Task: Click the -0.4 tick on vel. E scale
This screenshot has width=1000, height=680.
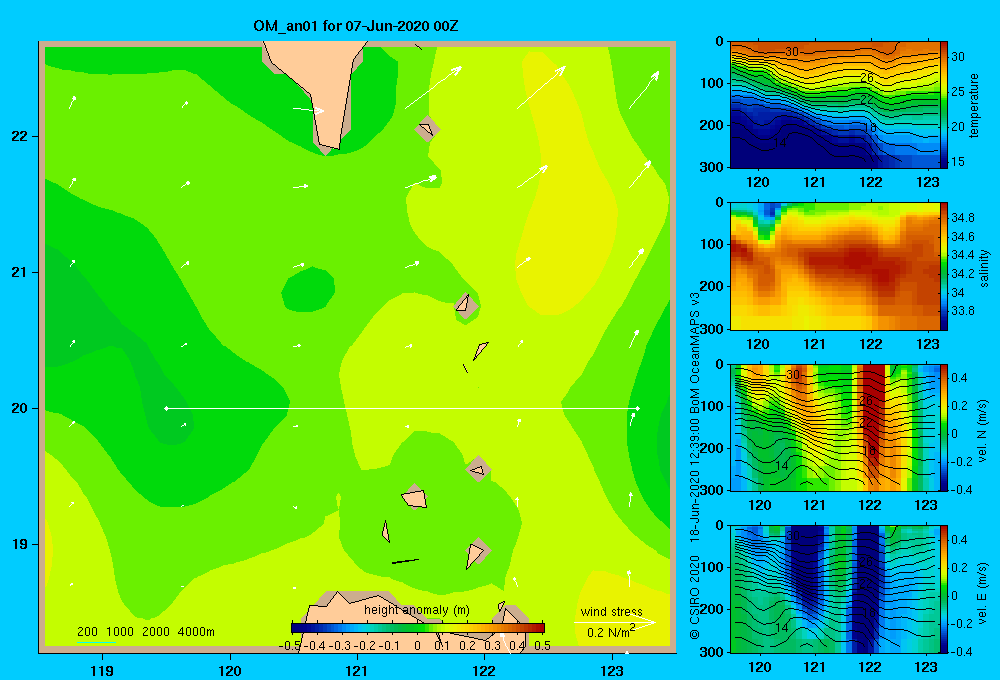Action: pyautogui.click(x=961, y=651)
